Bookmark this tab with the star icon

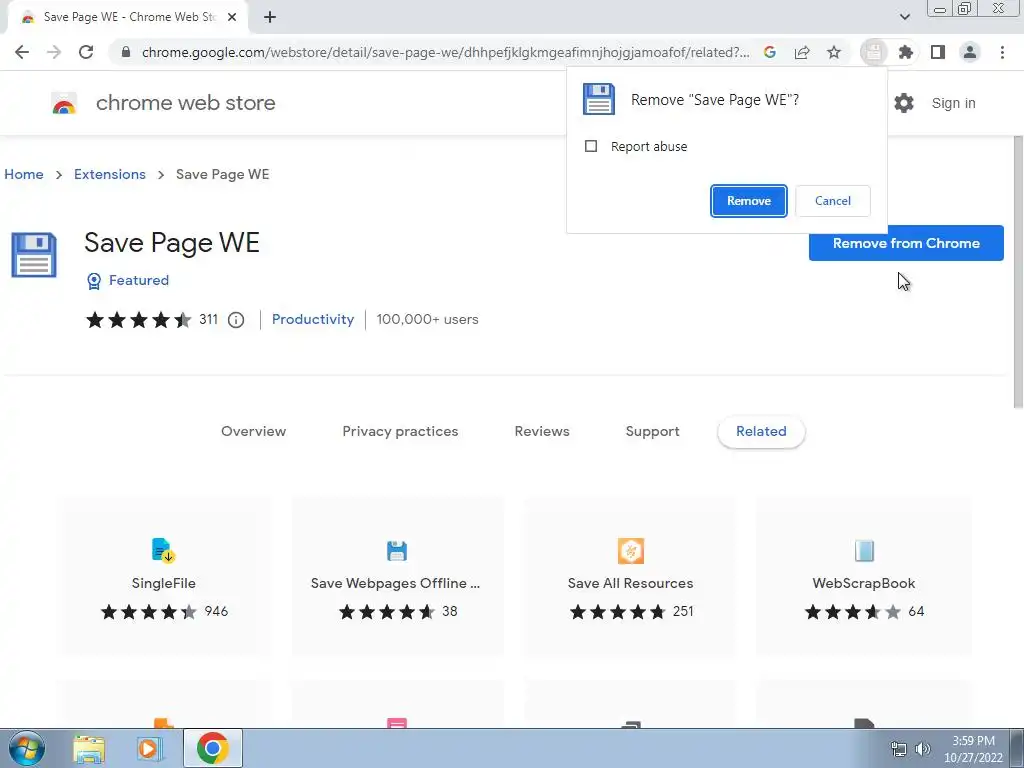pyautogui.click(x=834, y=52)
